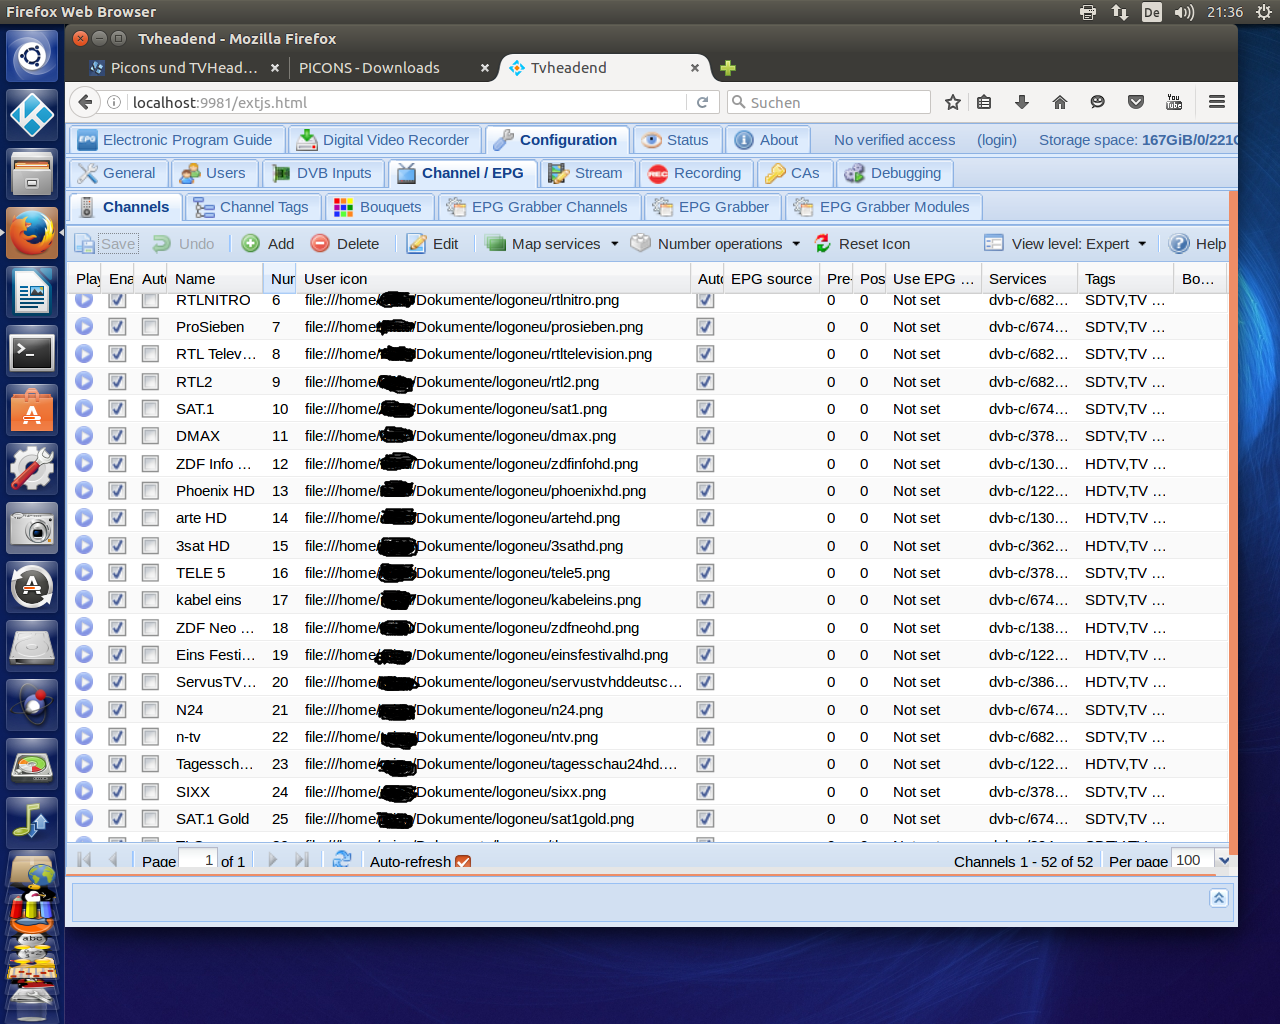Play the DMAX channel stream
This screenshot has width=1280, height=1024.
(x=84, y=436)
